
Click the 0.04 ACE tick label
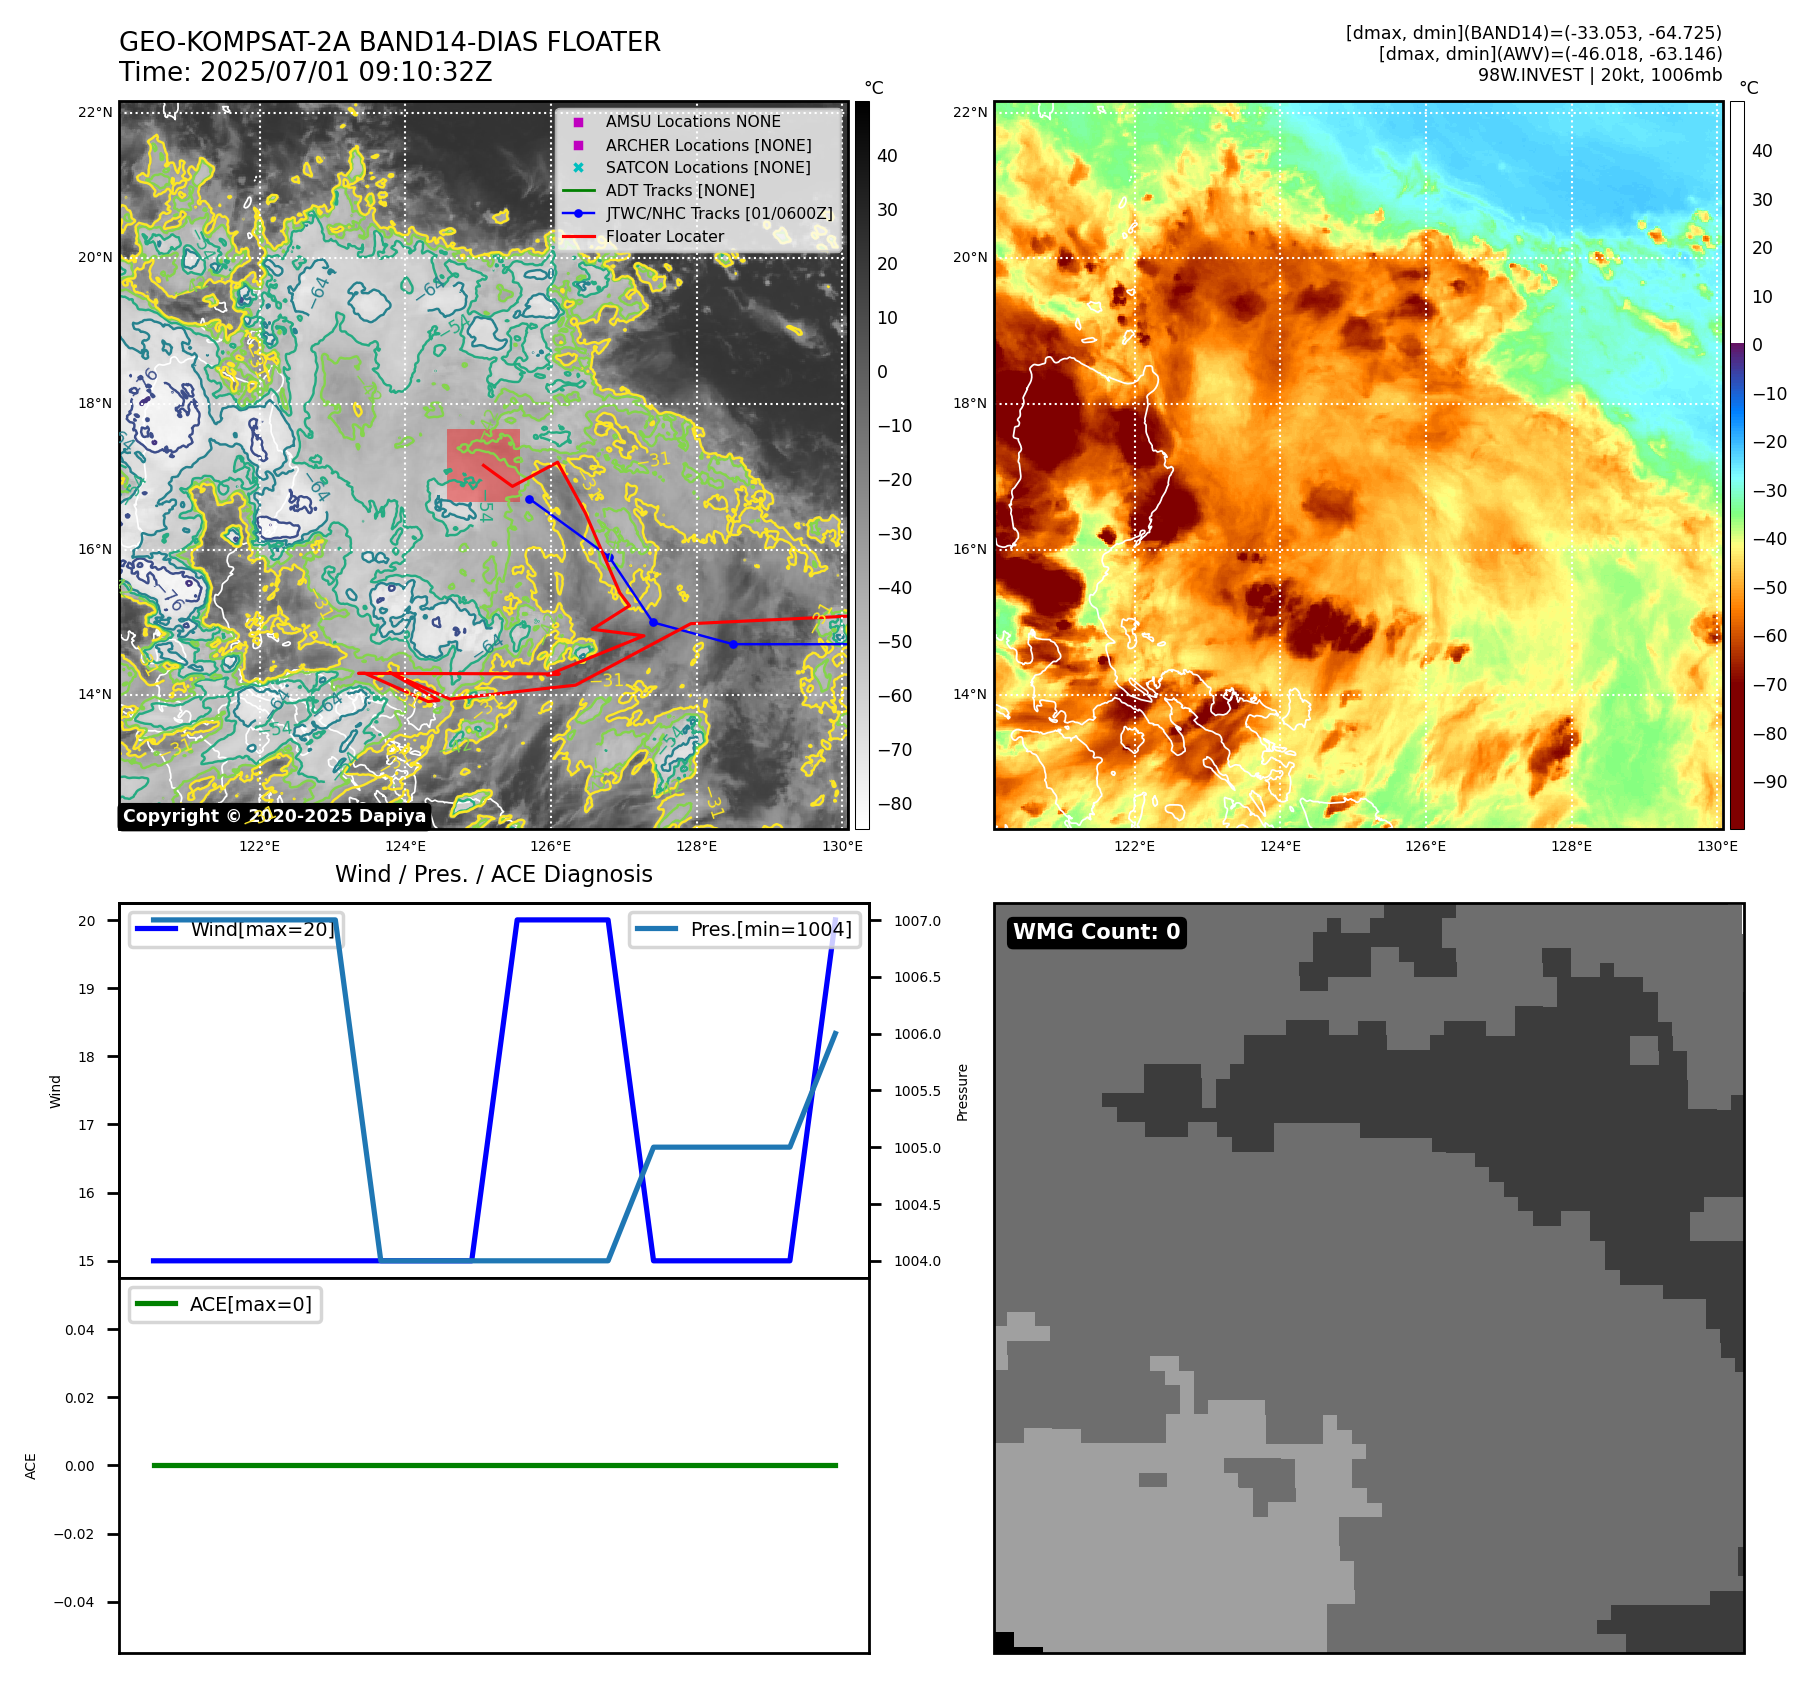tap(80, 1330)
